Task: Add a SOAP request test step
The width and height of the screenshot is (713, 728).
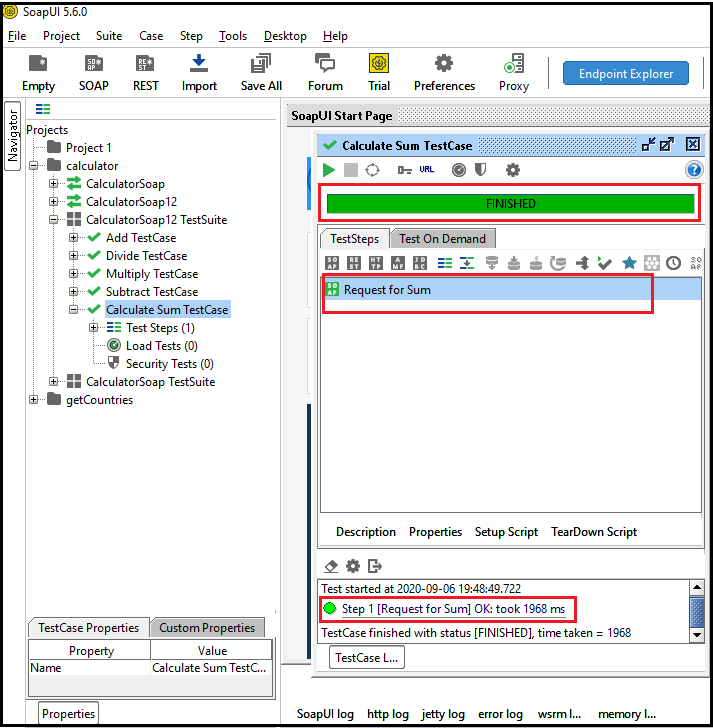Action: (331, 263)
